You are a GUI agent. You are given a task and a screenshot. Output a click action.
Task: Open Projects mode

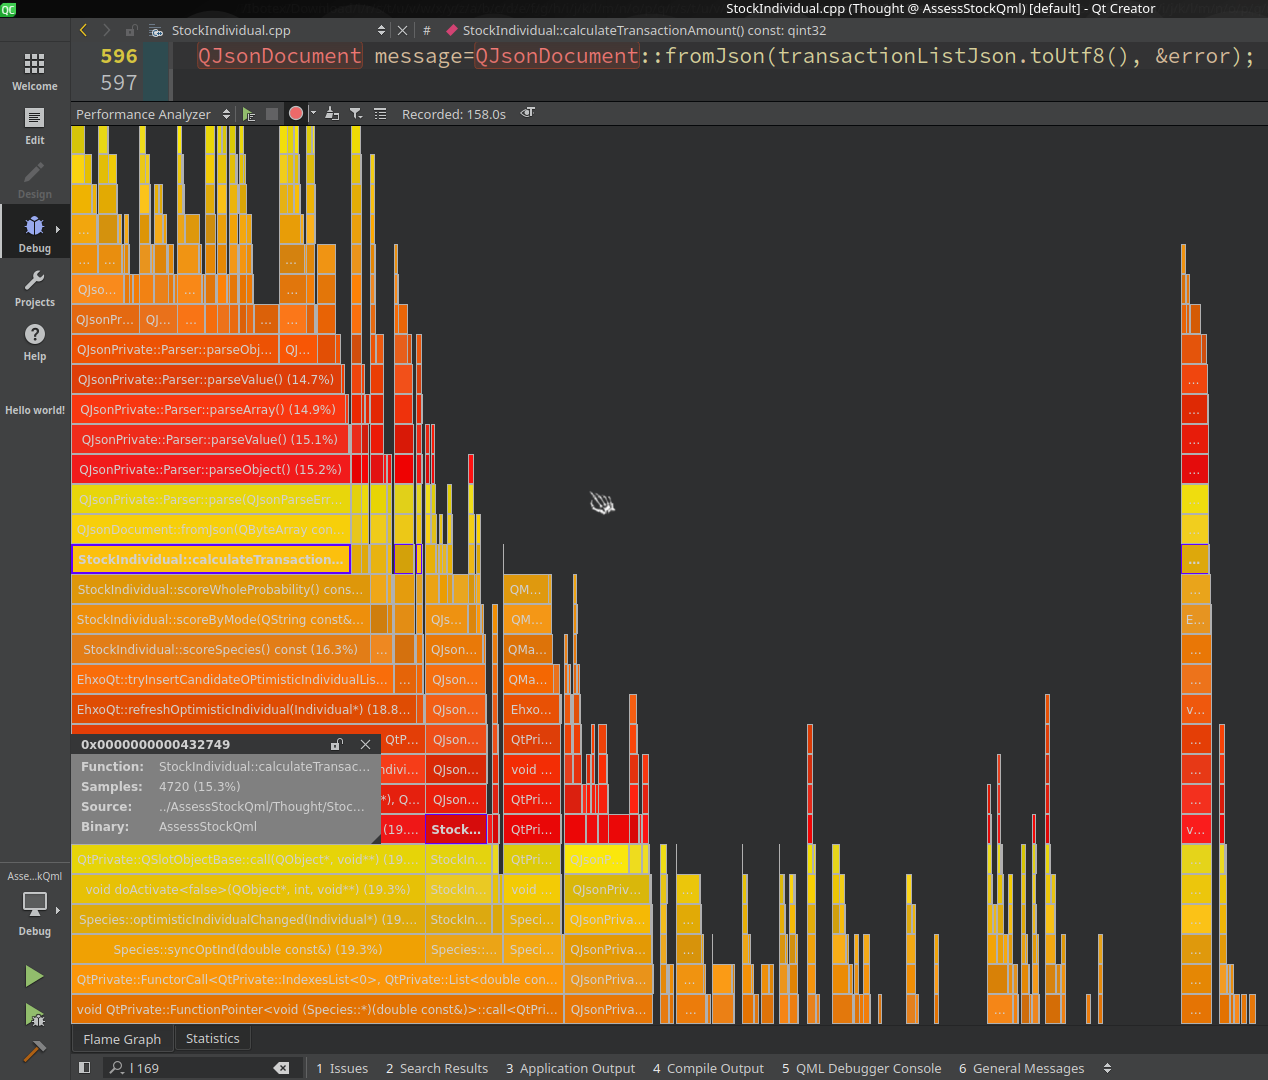pyautogui.click(x=34, y=288)
